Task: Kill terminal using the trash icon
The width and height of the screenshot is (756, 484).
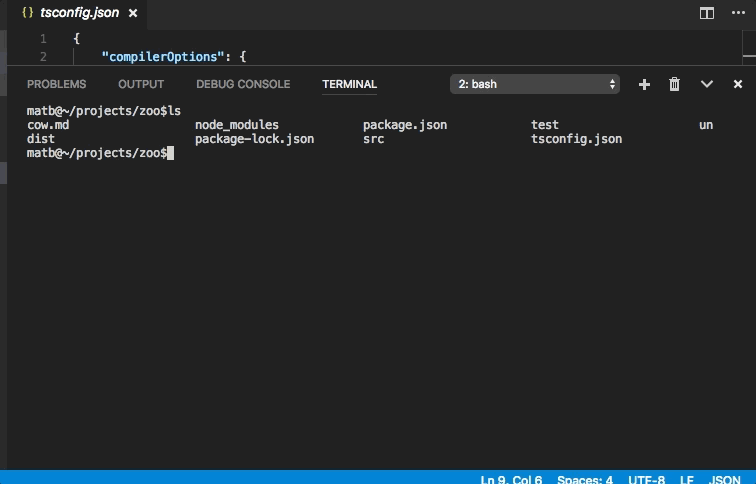Action: (675, 84)
